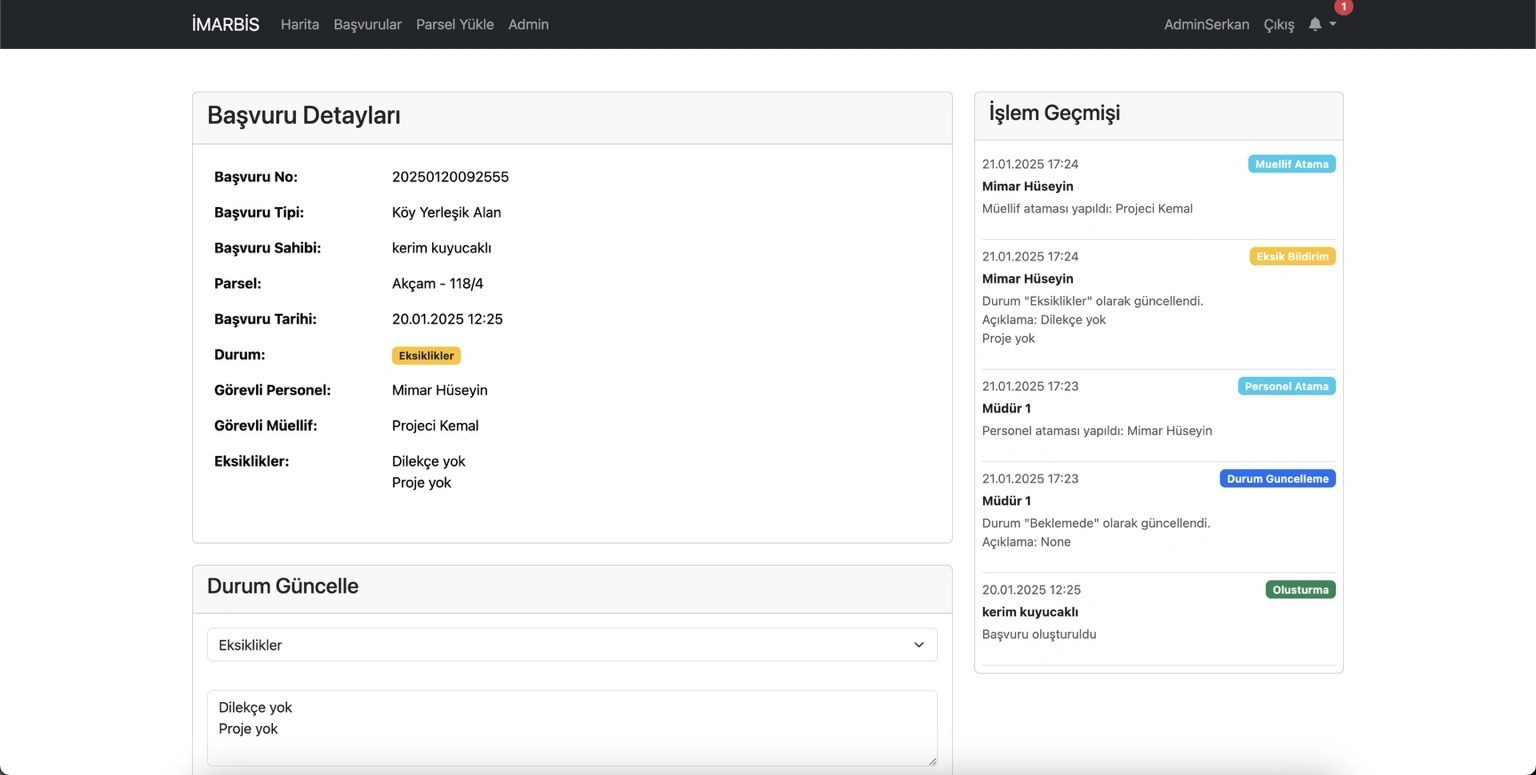
Task: Click the red notification count badge
Action: (1343, 7)
